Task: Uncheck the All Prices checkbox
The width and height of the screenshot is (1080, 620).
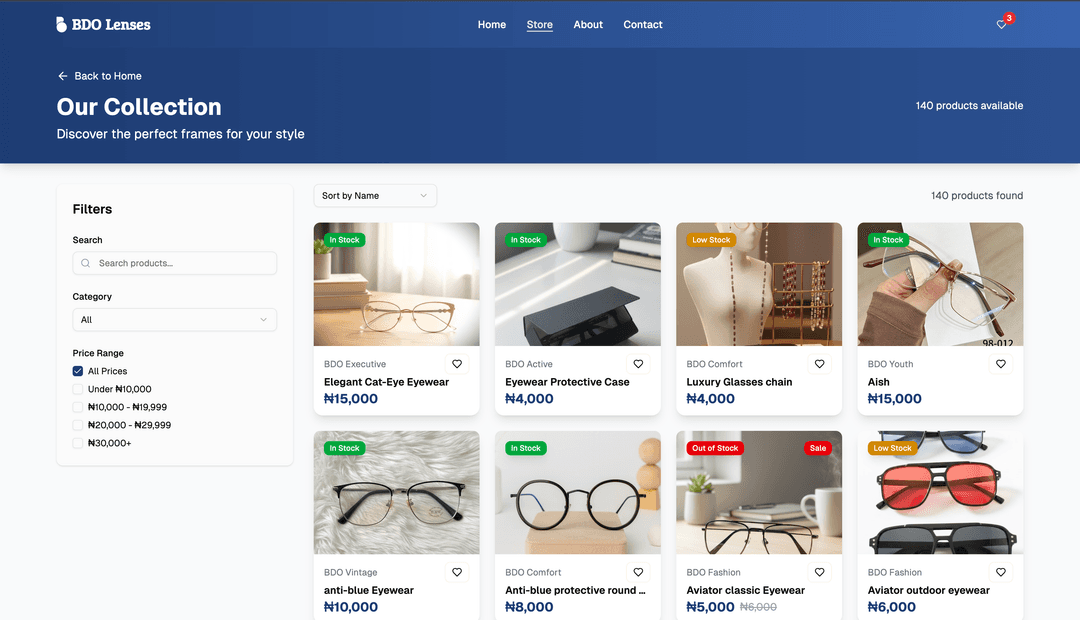Action: 78,371
